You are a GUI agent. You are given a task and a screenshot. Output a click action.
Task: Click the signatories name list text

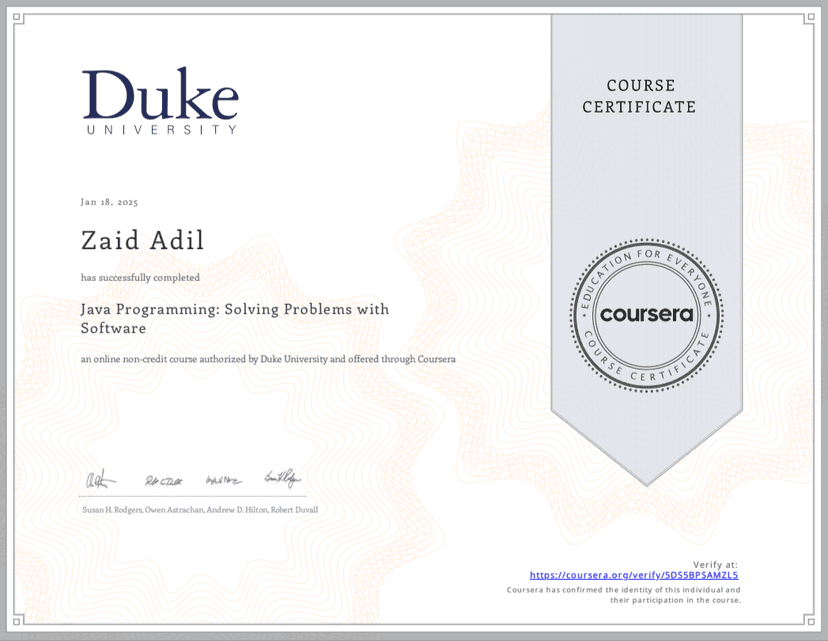point(199,509)
